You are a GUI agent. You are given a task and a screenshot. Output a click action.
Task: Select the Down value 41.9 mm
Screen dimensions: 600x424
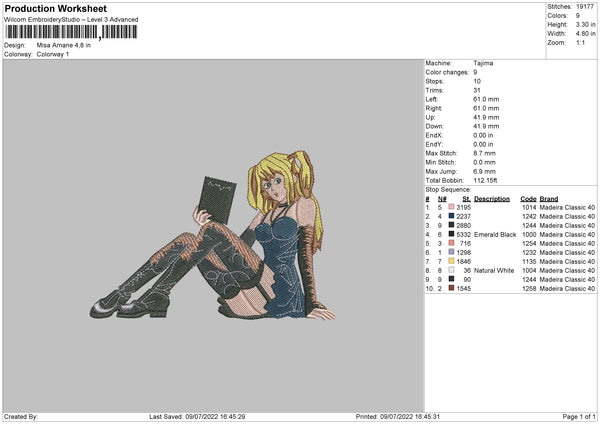click(x=486, y=126)
